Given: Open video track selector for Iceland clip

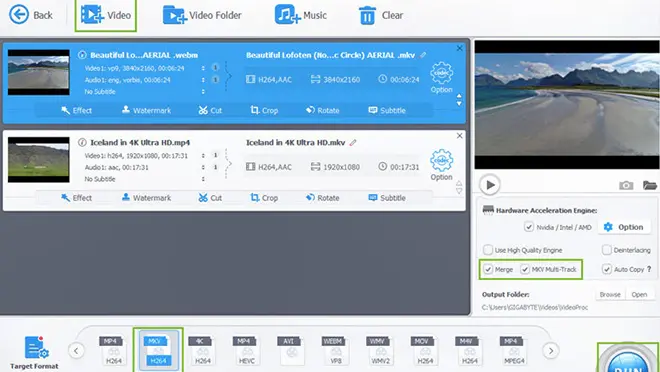Looking at the screenshot, I should pos(203,155).
